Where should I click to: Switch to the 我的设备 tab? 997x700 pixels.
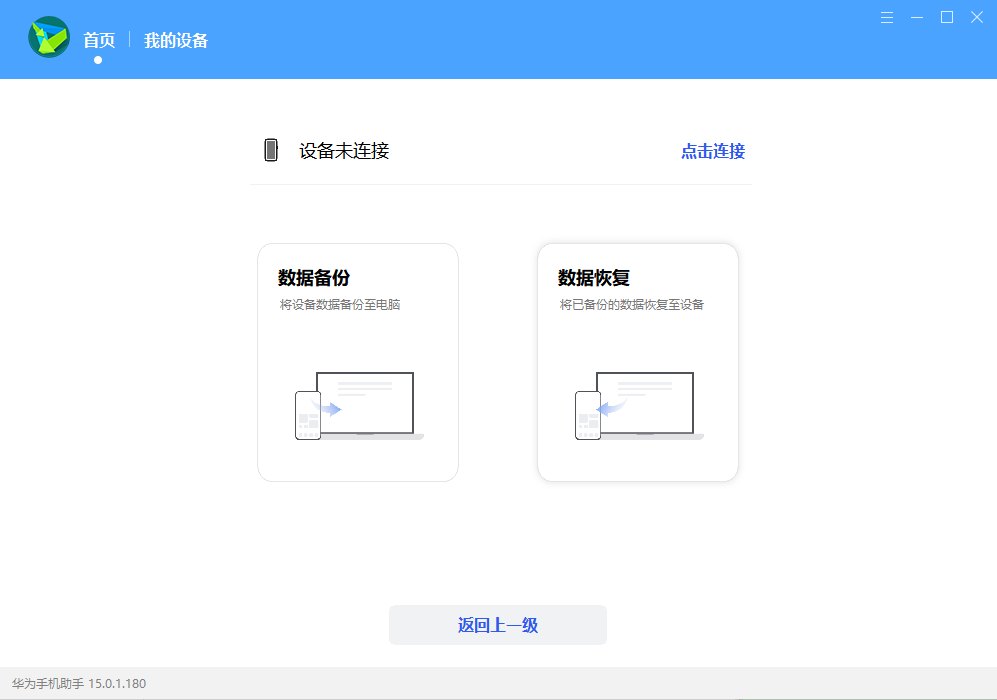point(176,39)
